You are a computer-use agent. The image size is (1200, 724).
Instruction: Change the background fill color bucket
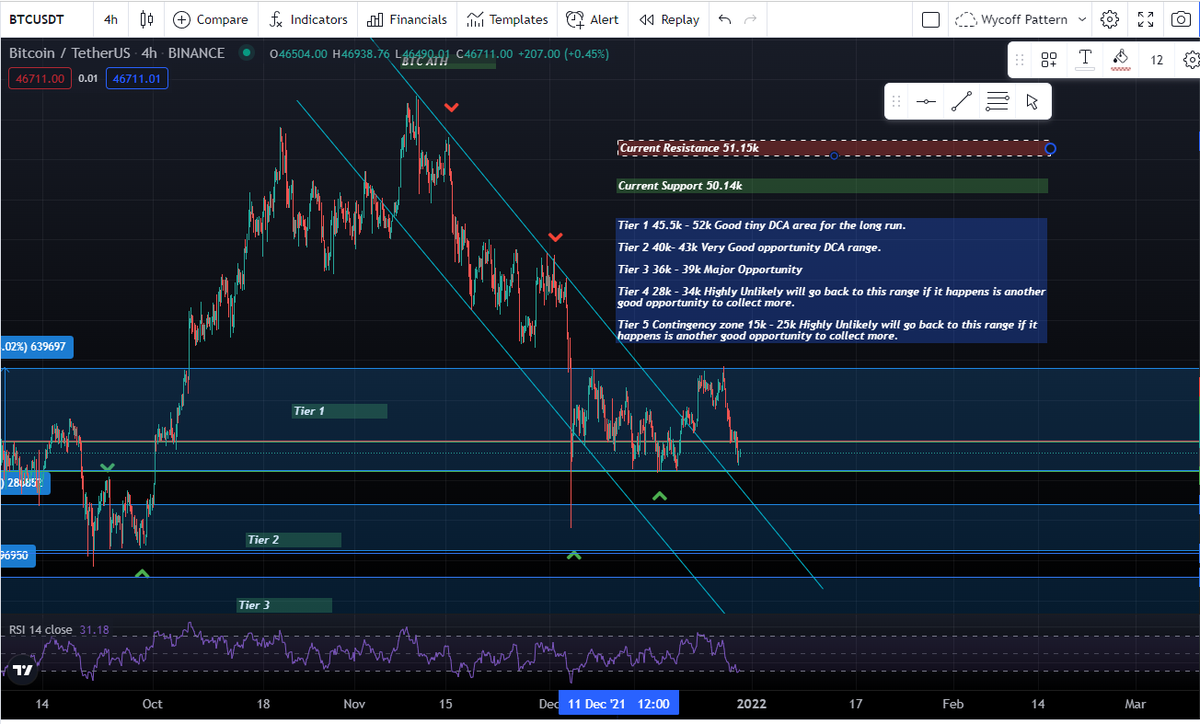pyautogui.click(x=1121, y=60)
